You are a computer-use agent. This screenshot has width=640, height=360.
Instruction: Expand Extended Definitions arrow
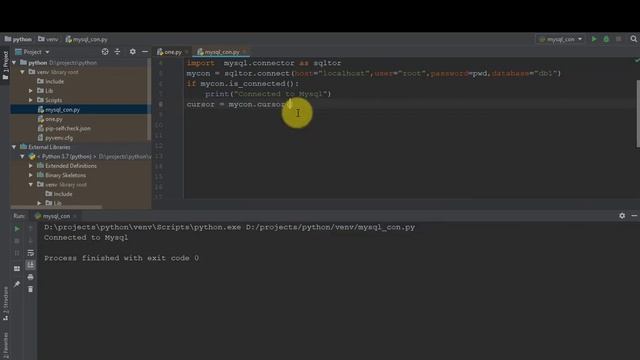31,166
